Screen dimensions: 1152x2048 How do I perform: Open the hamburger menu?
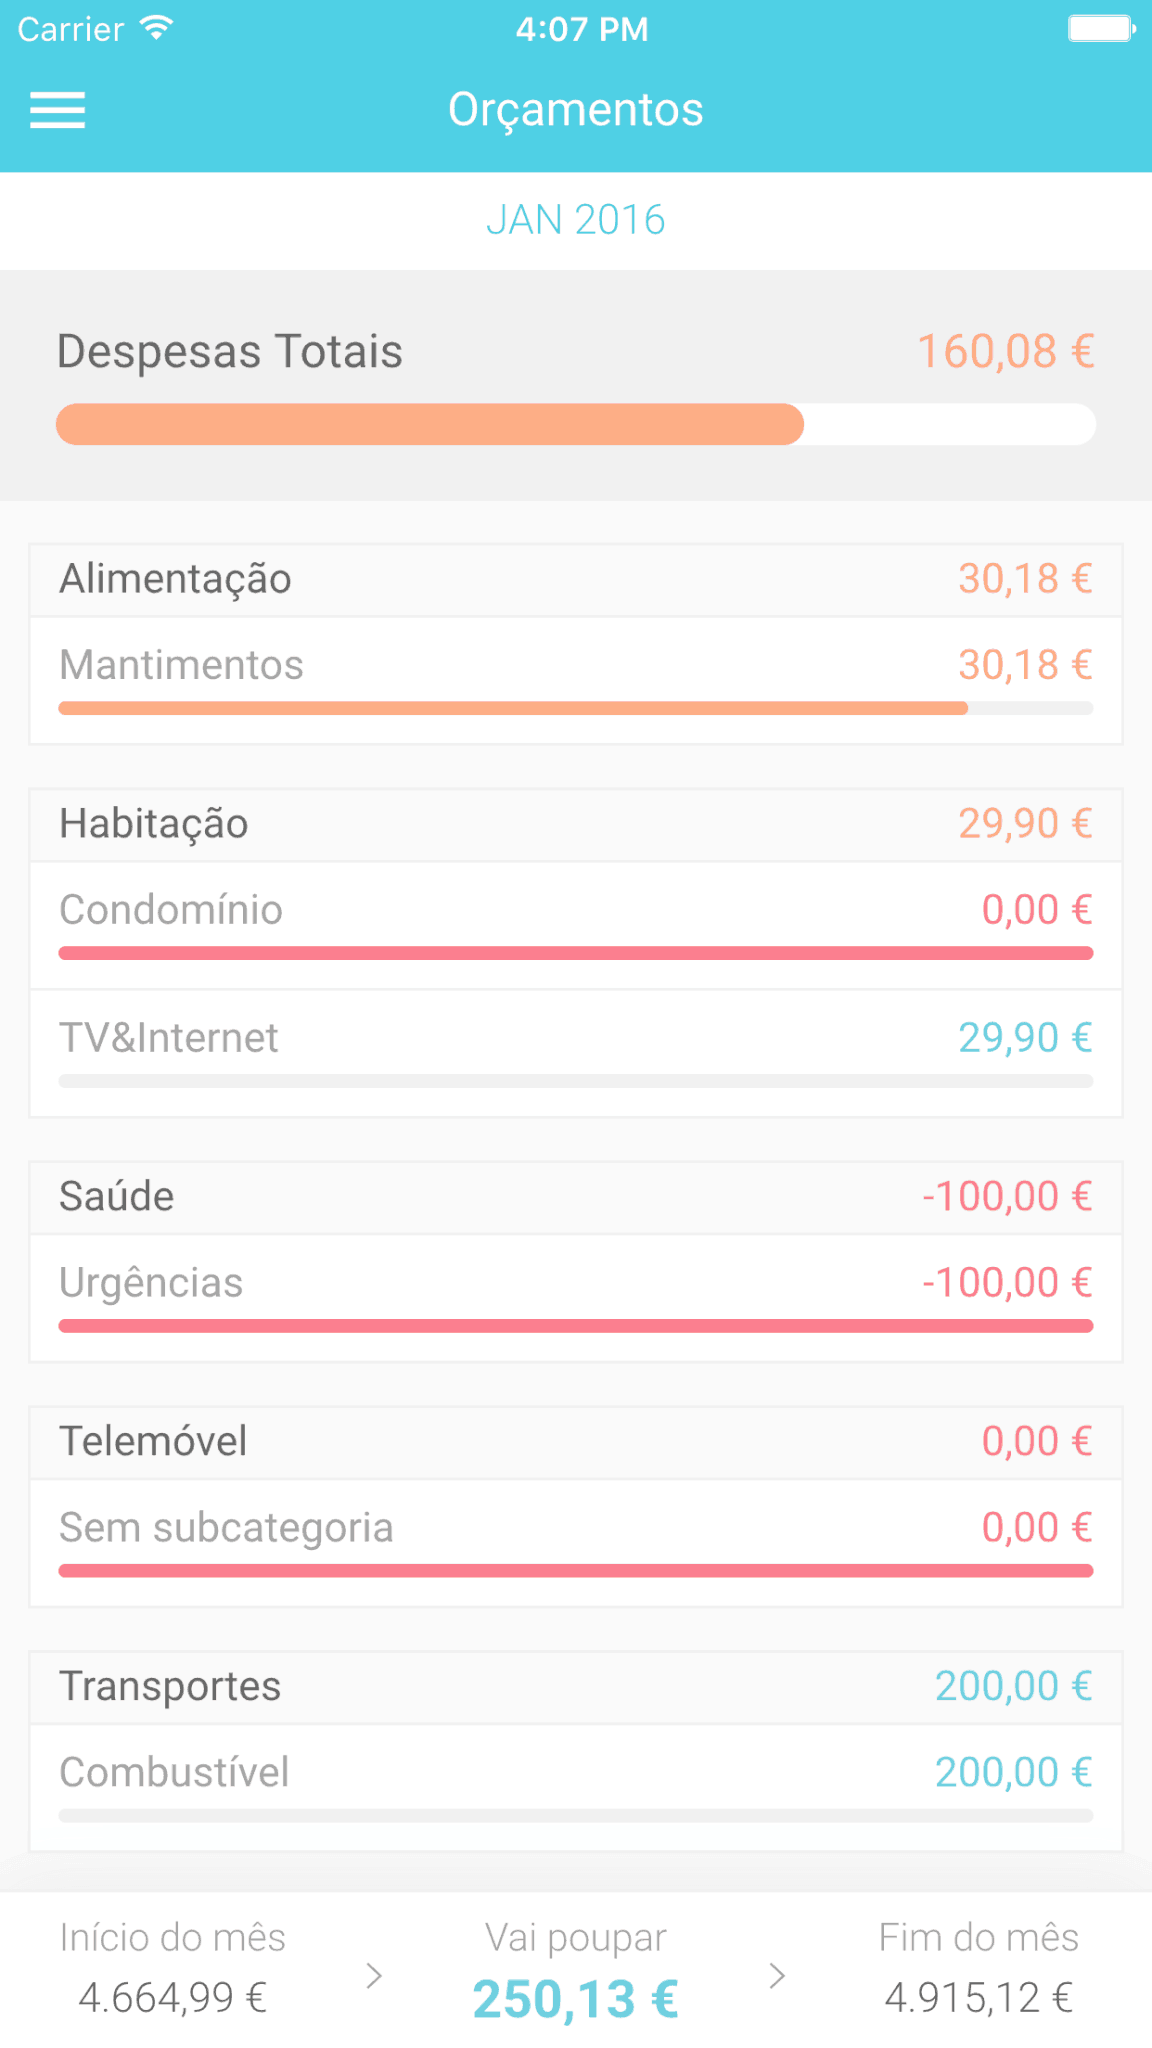pyautogui.click(x=57, y=110)
